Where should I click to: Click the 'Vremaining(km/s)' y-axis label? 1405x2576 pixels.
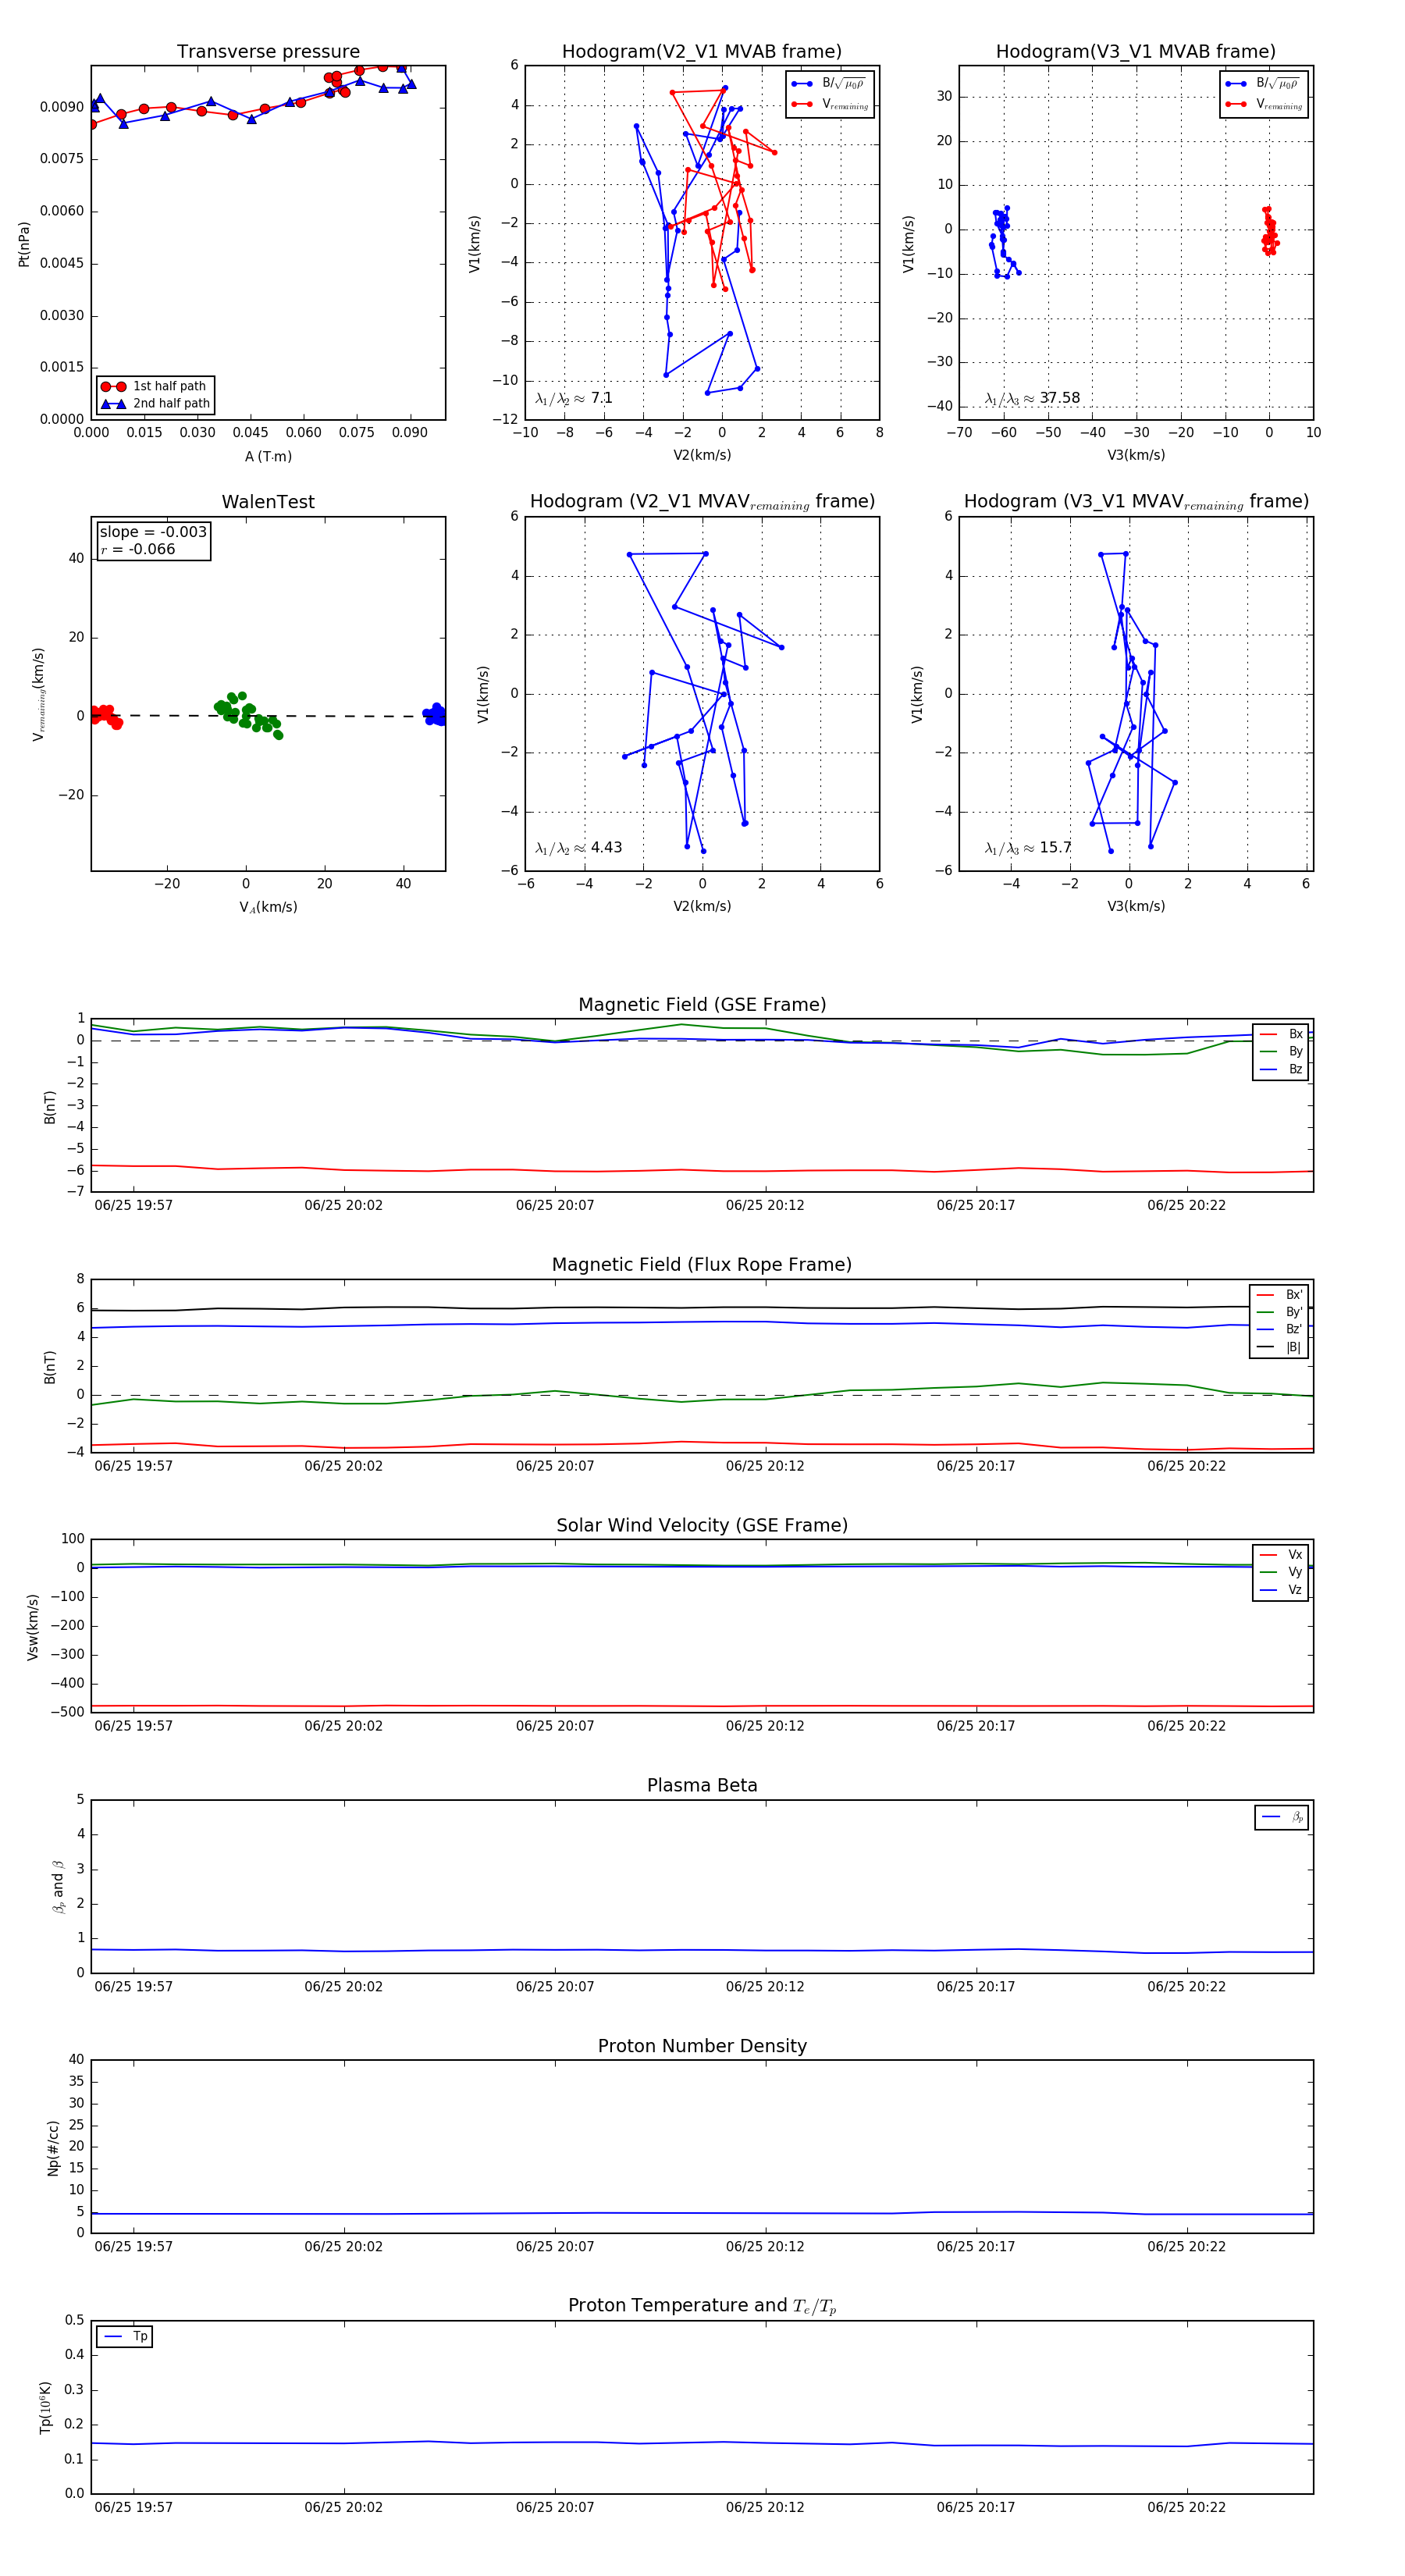38,694
